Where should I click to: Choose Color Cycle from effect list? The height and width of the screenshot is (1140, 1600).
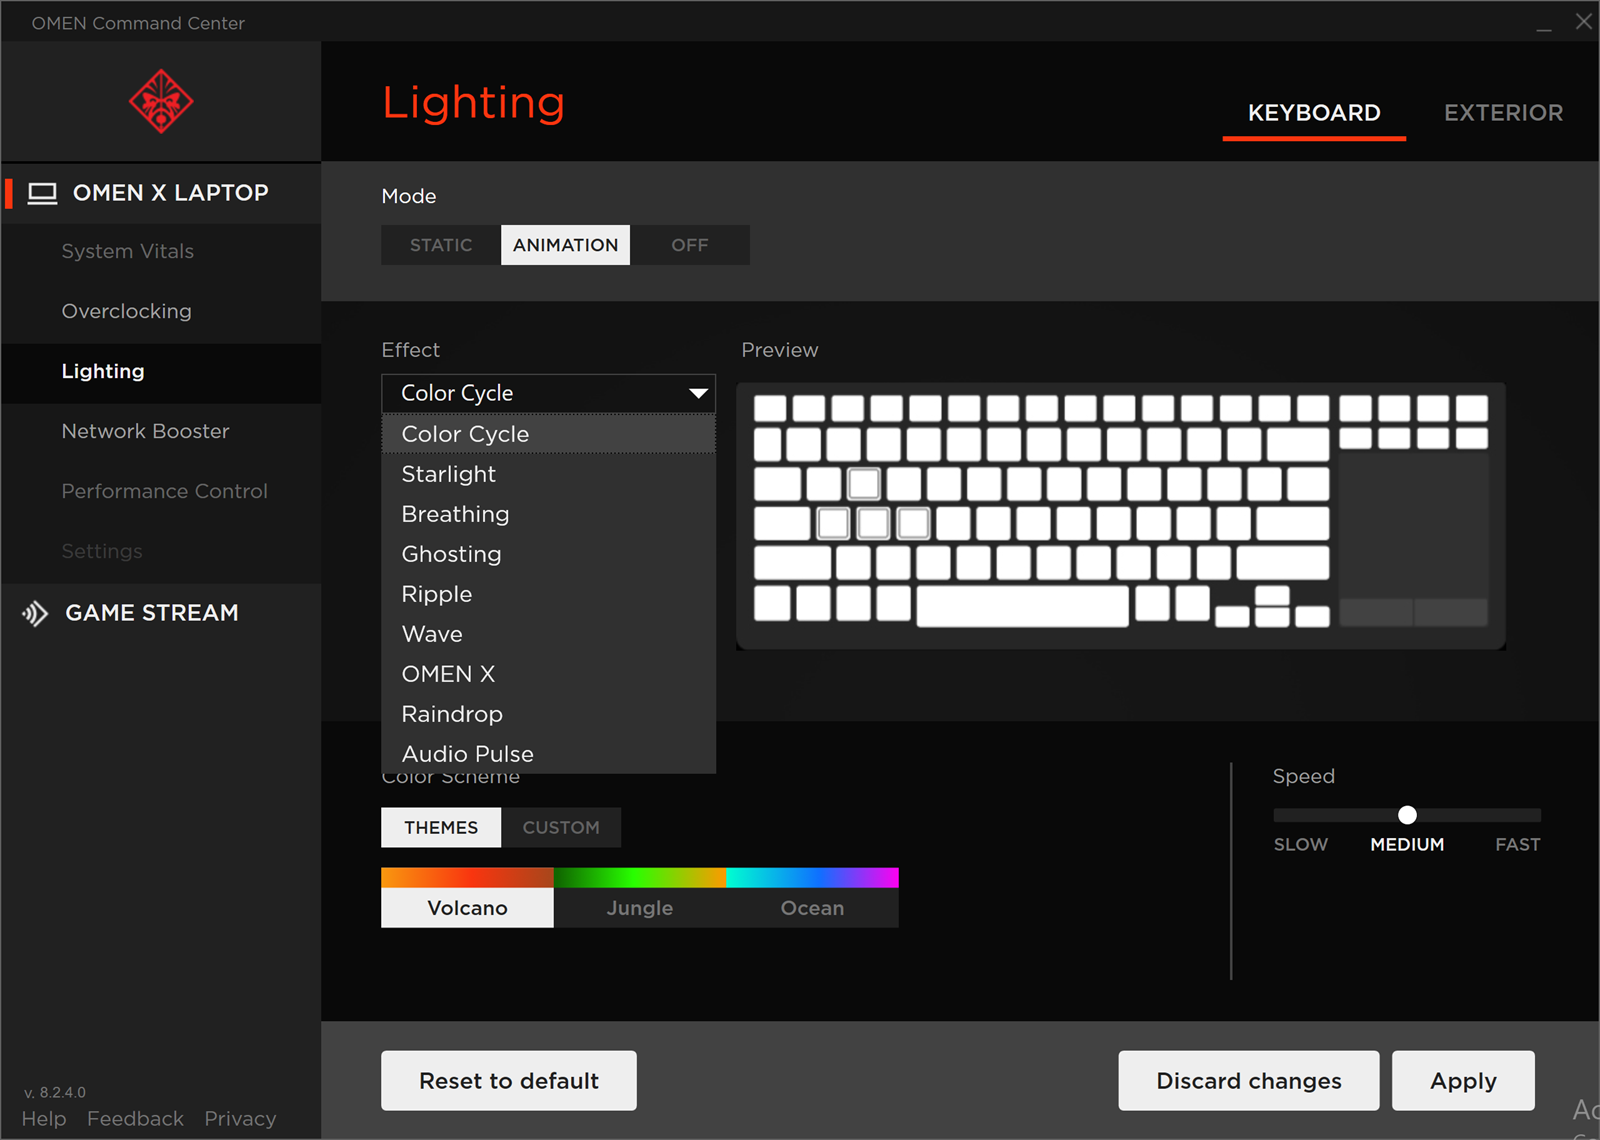click(x=549, y=434)
